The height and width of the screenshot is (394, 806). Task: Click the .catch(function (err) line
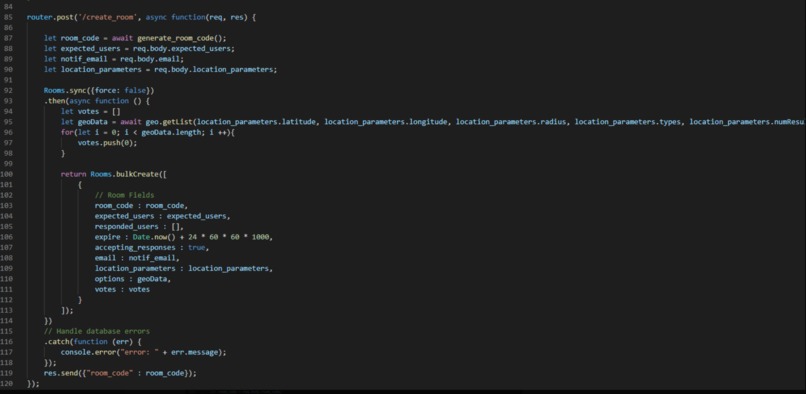coord(93,342)
